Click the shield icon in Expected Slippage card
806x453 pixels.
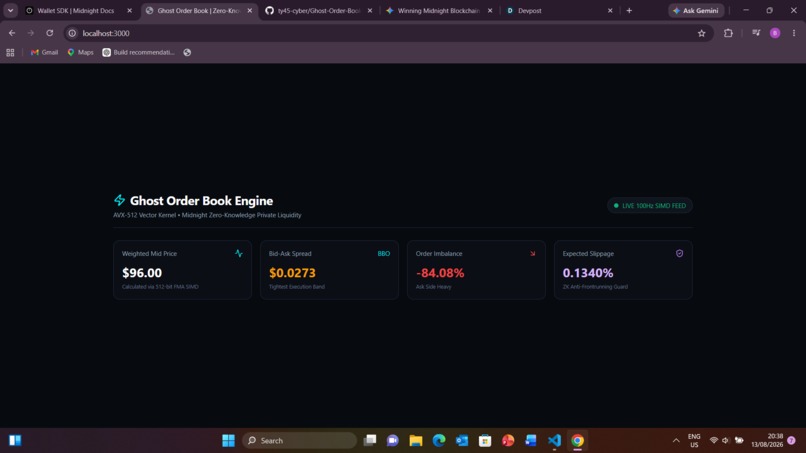pyautogui.click(x=679, y=253)
